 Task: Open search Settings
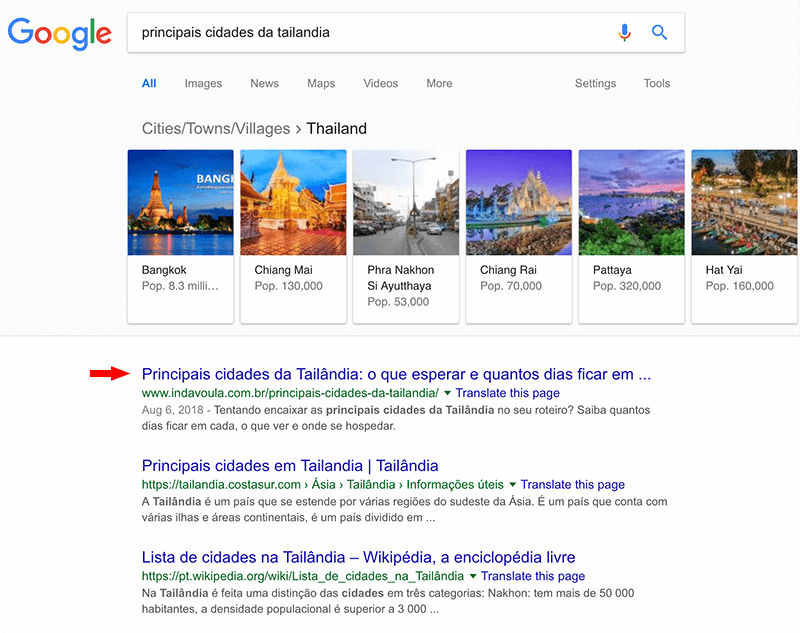595,83
